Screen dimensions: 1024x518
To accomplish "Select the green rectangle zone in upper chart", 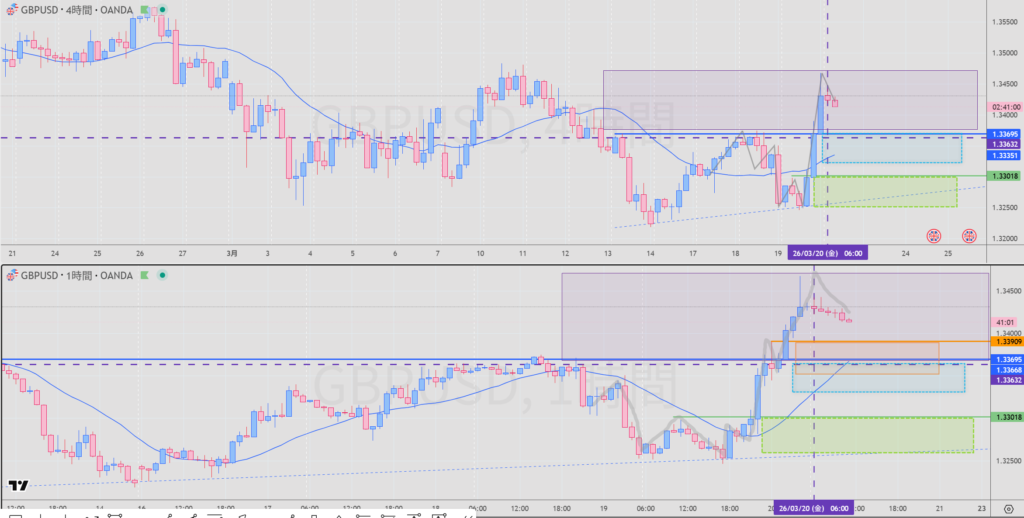I will point(885,191).
